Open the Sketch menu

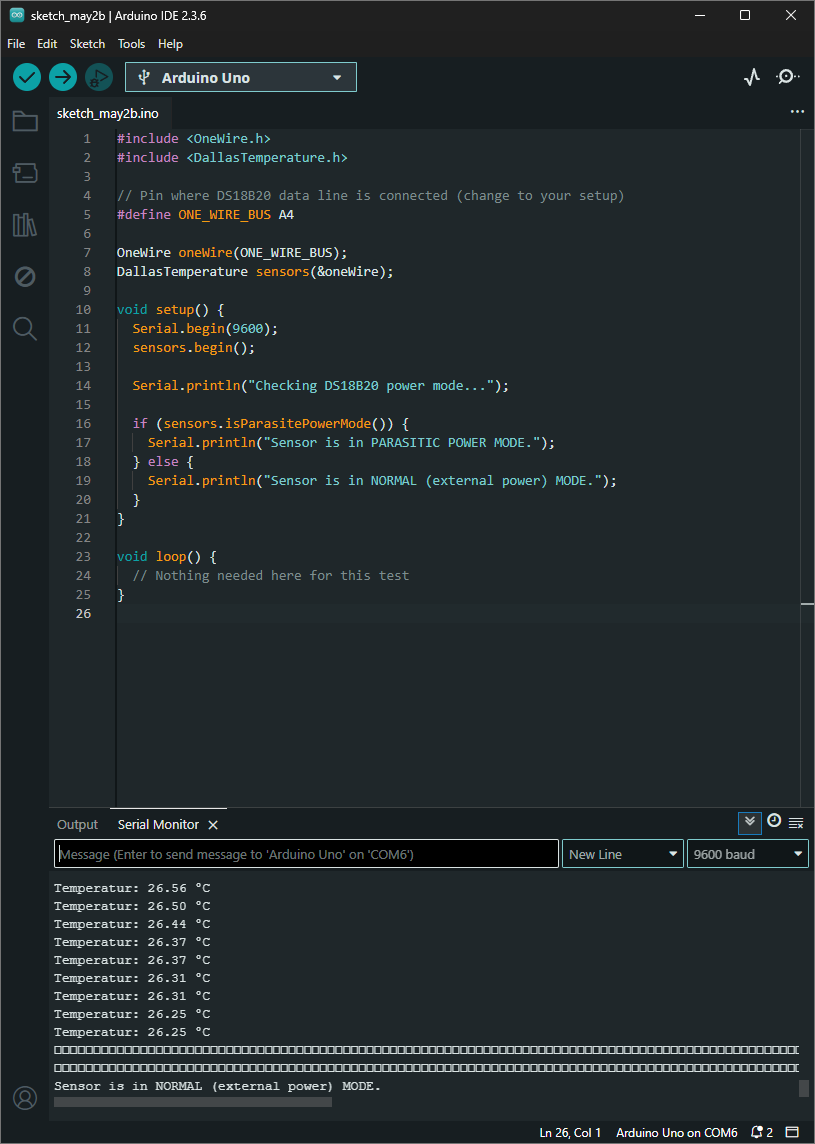88,44
